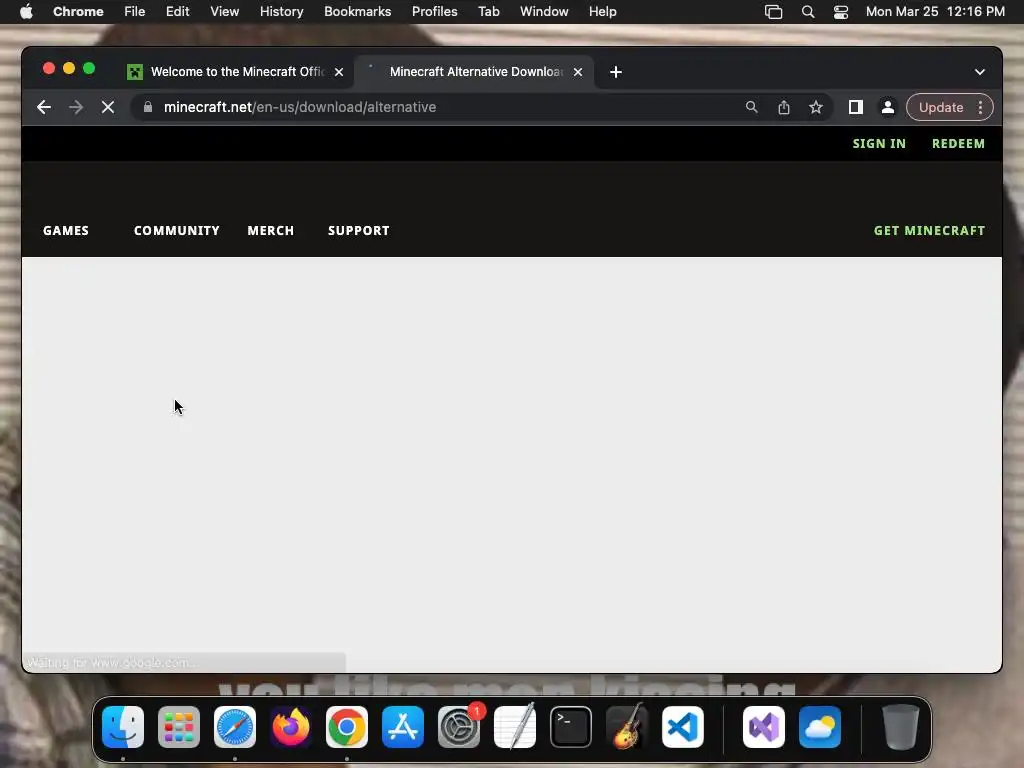Open the Chrome app menu

pos(78,12)
